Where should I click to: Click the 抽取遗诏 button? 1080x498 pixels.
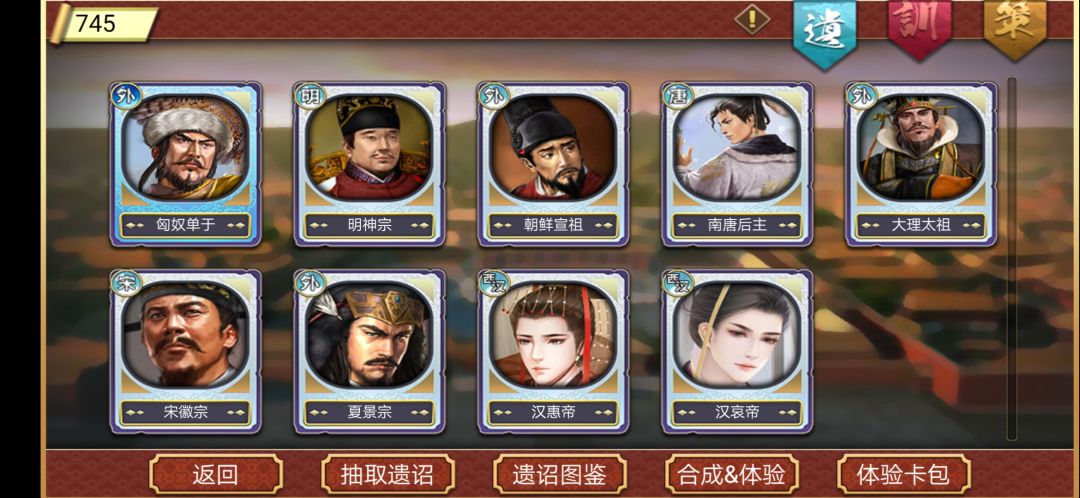click(388, 474)
